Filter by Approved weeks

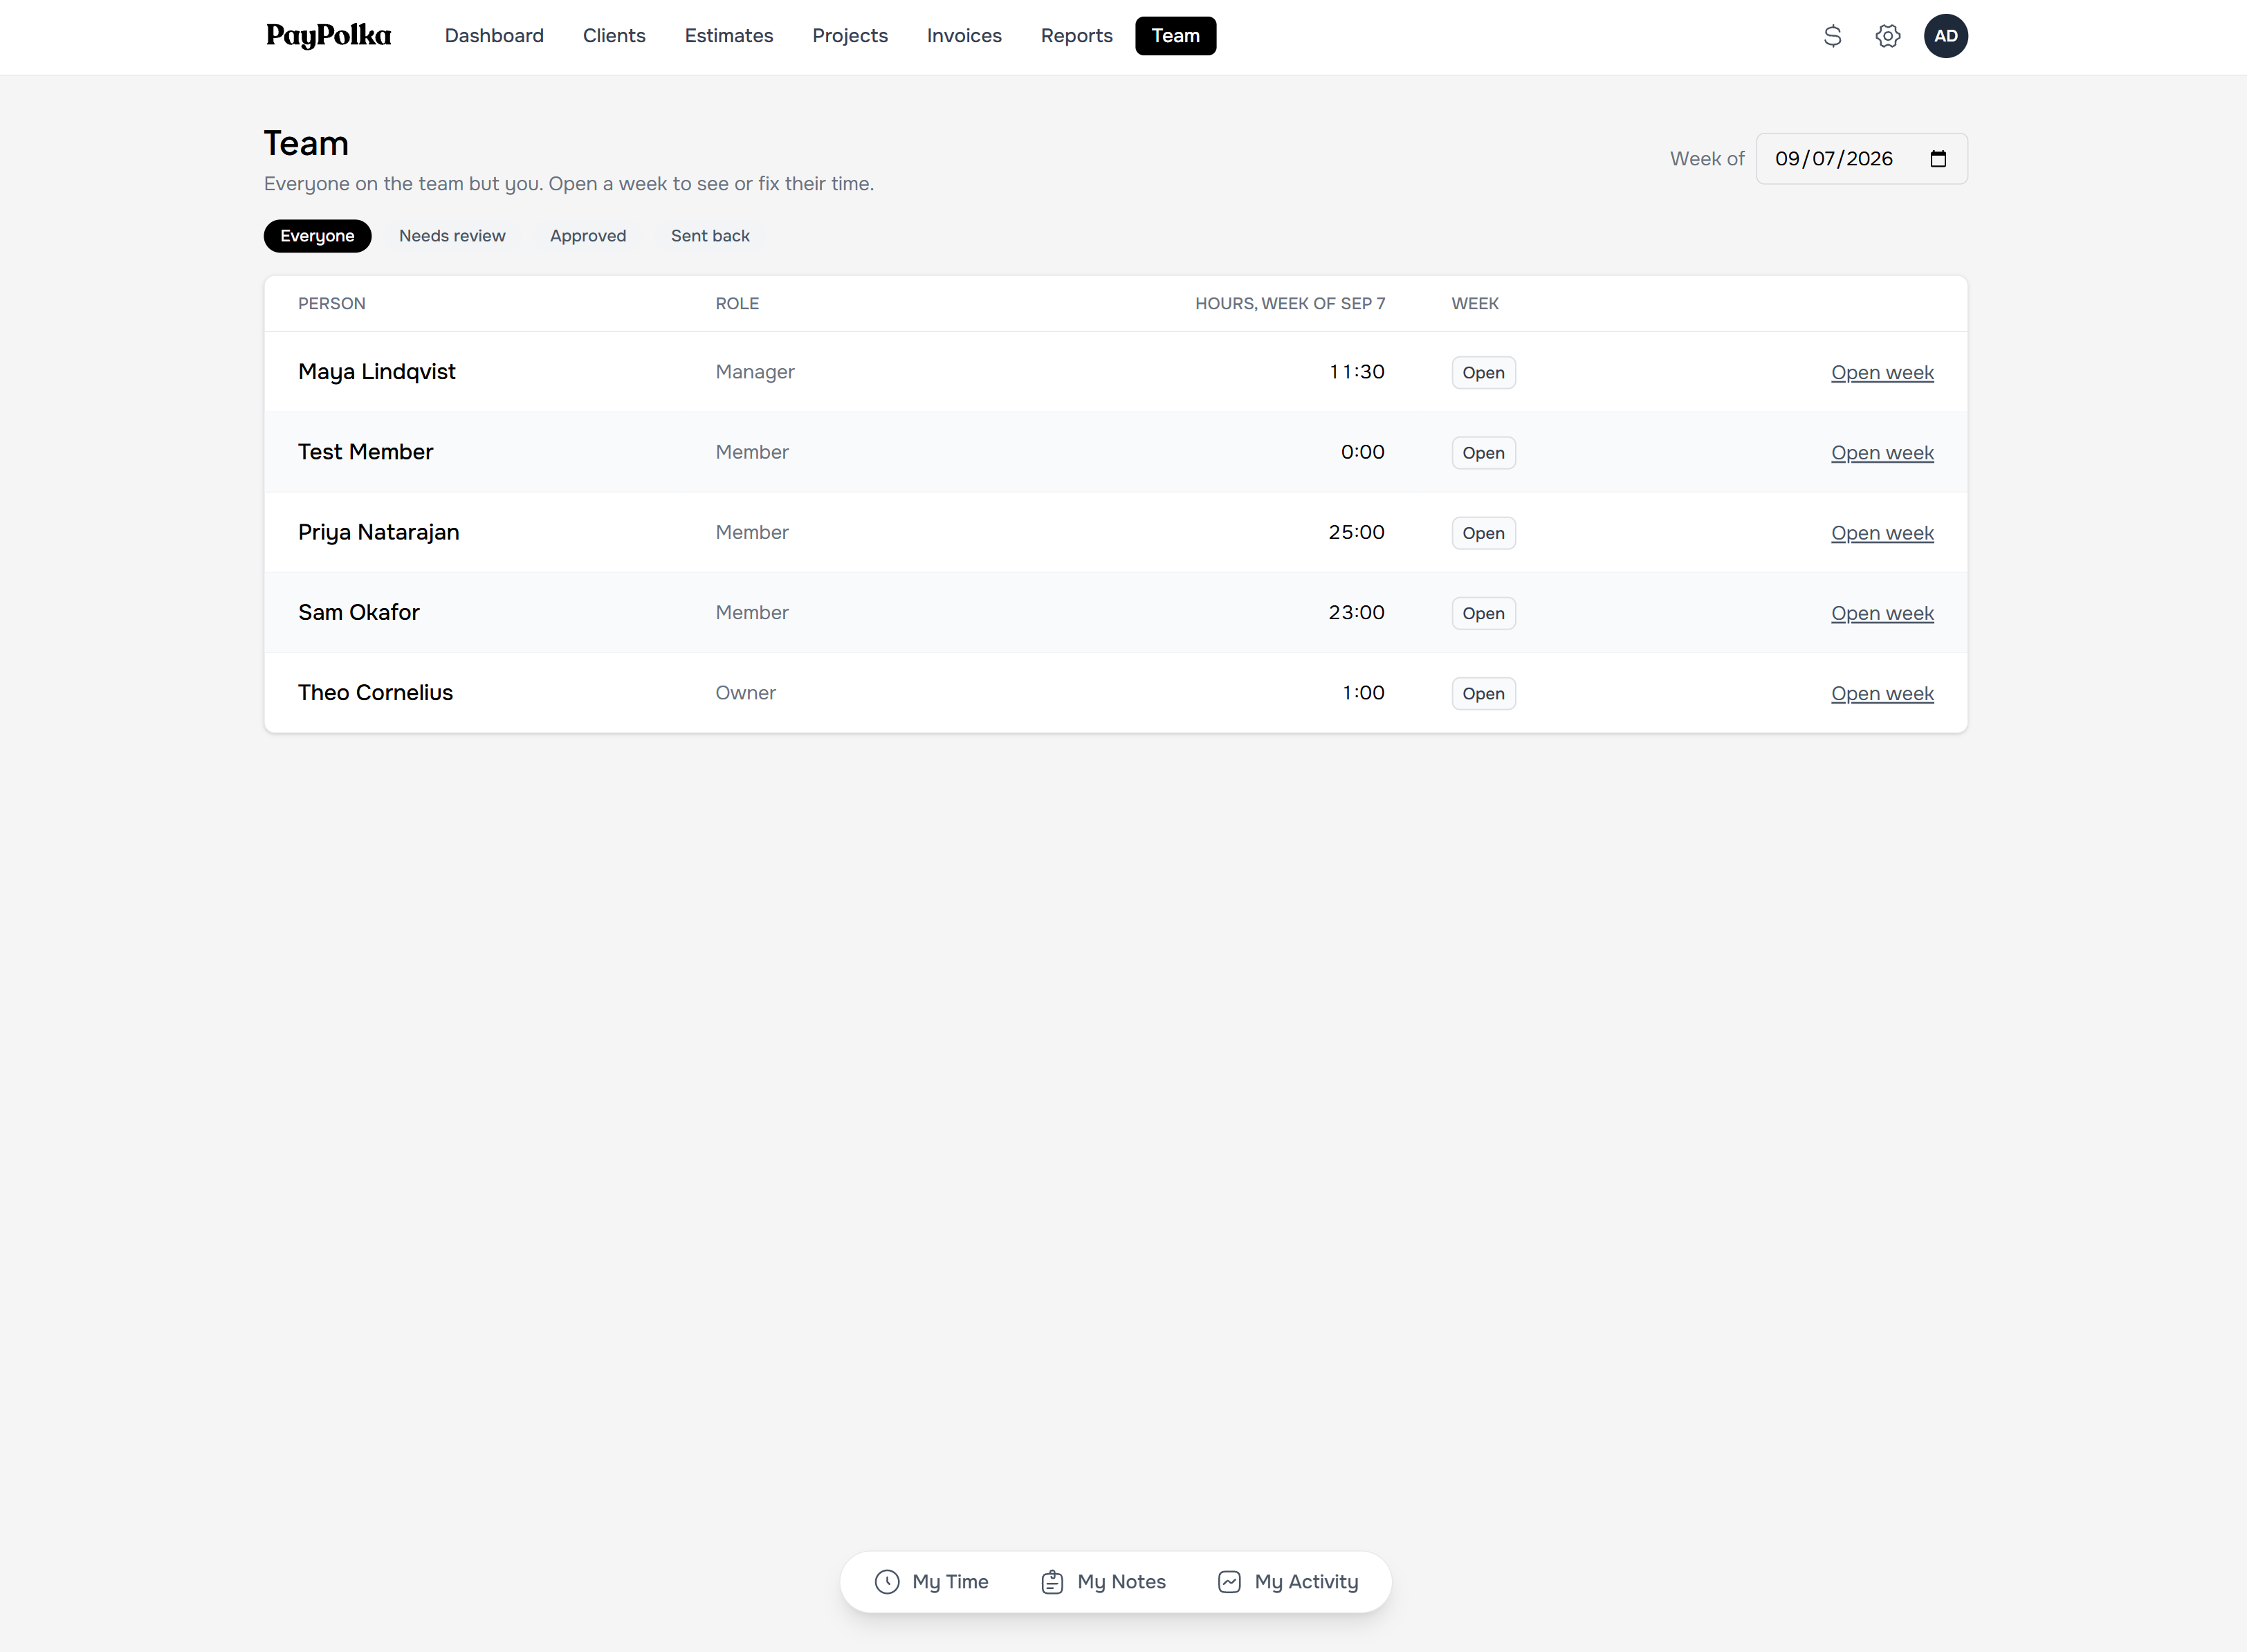[x=588, y=236]
